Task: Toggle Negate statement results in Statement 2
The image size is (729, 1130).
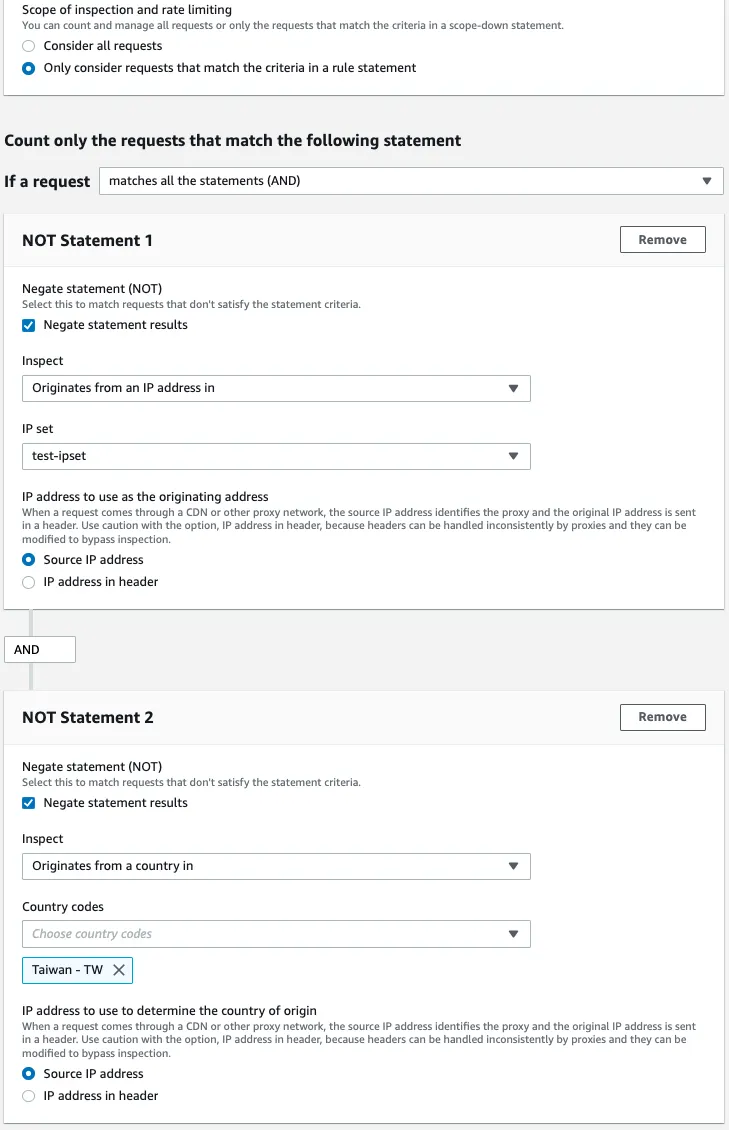Action: [29, 803]
